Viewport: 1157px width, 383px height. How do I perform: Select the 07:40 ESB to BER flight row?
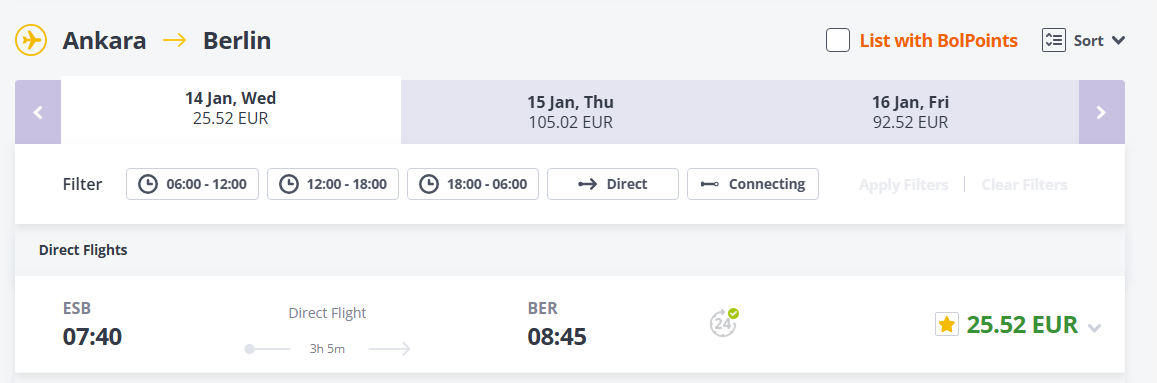tap(570, 324)
